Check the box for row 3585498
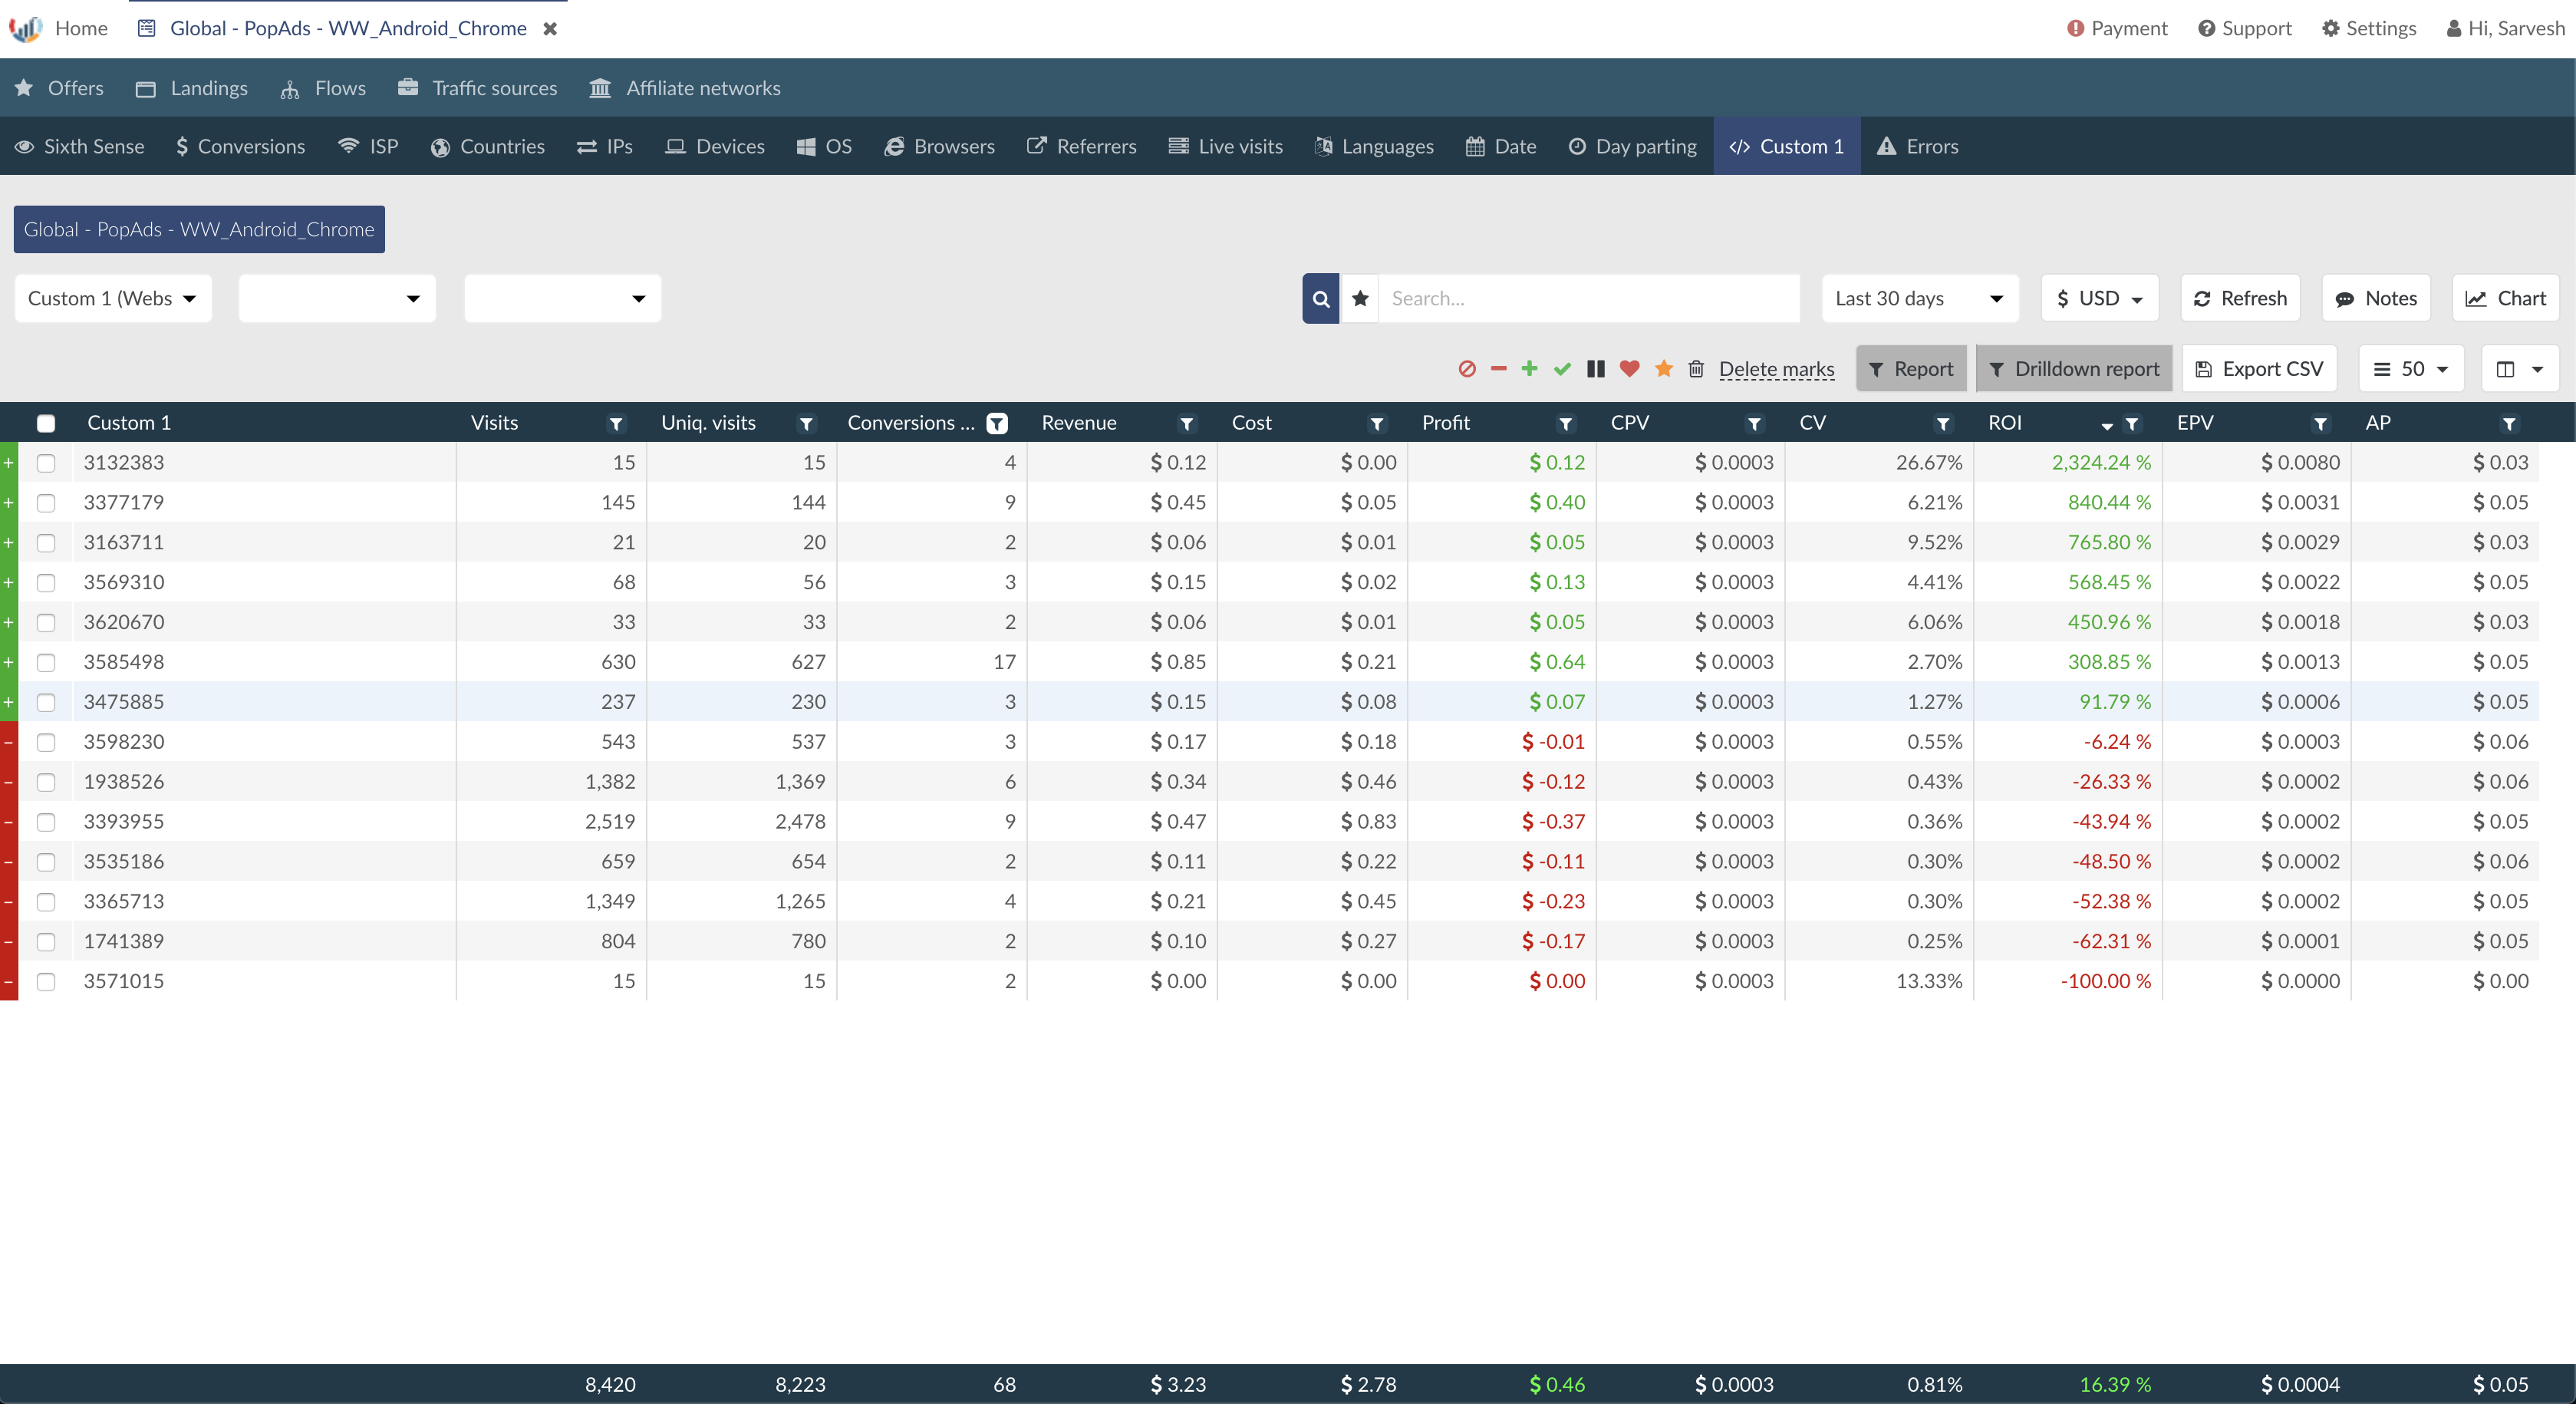The image size is (2576, 1404). (x=46, y=663)
